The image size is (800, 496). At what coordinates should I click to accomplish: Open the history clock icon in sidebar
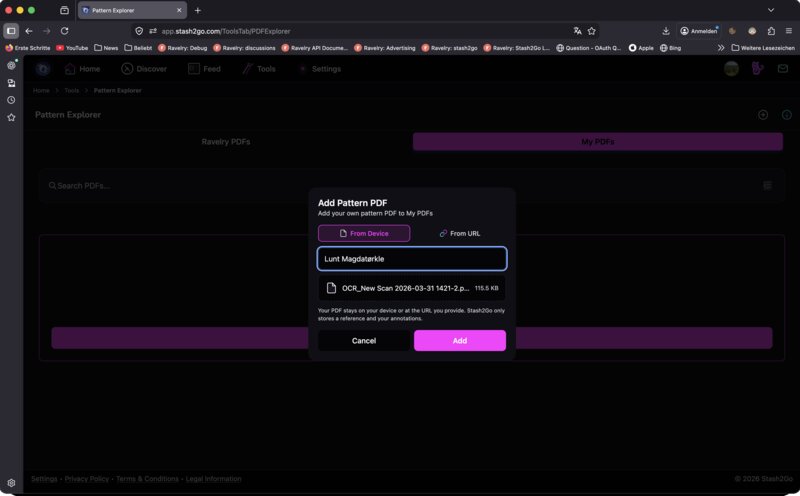click(11, 100)
